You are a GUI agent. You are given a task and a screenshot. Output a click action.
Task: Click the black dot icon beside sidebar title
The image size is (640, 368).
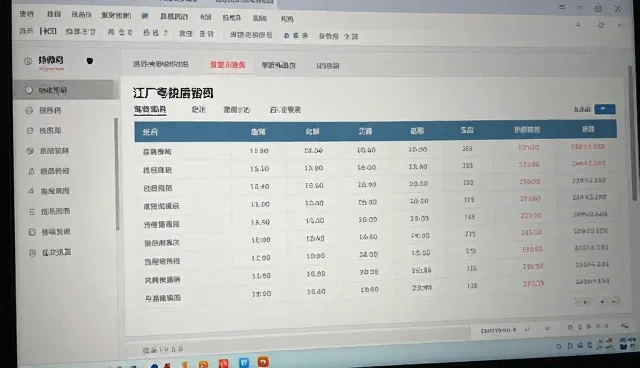tap(90, 61)
